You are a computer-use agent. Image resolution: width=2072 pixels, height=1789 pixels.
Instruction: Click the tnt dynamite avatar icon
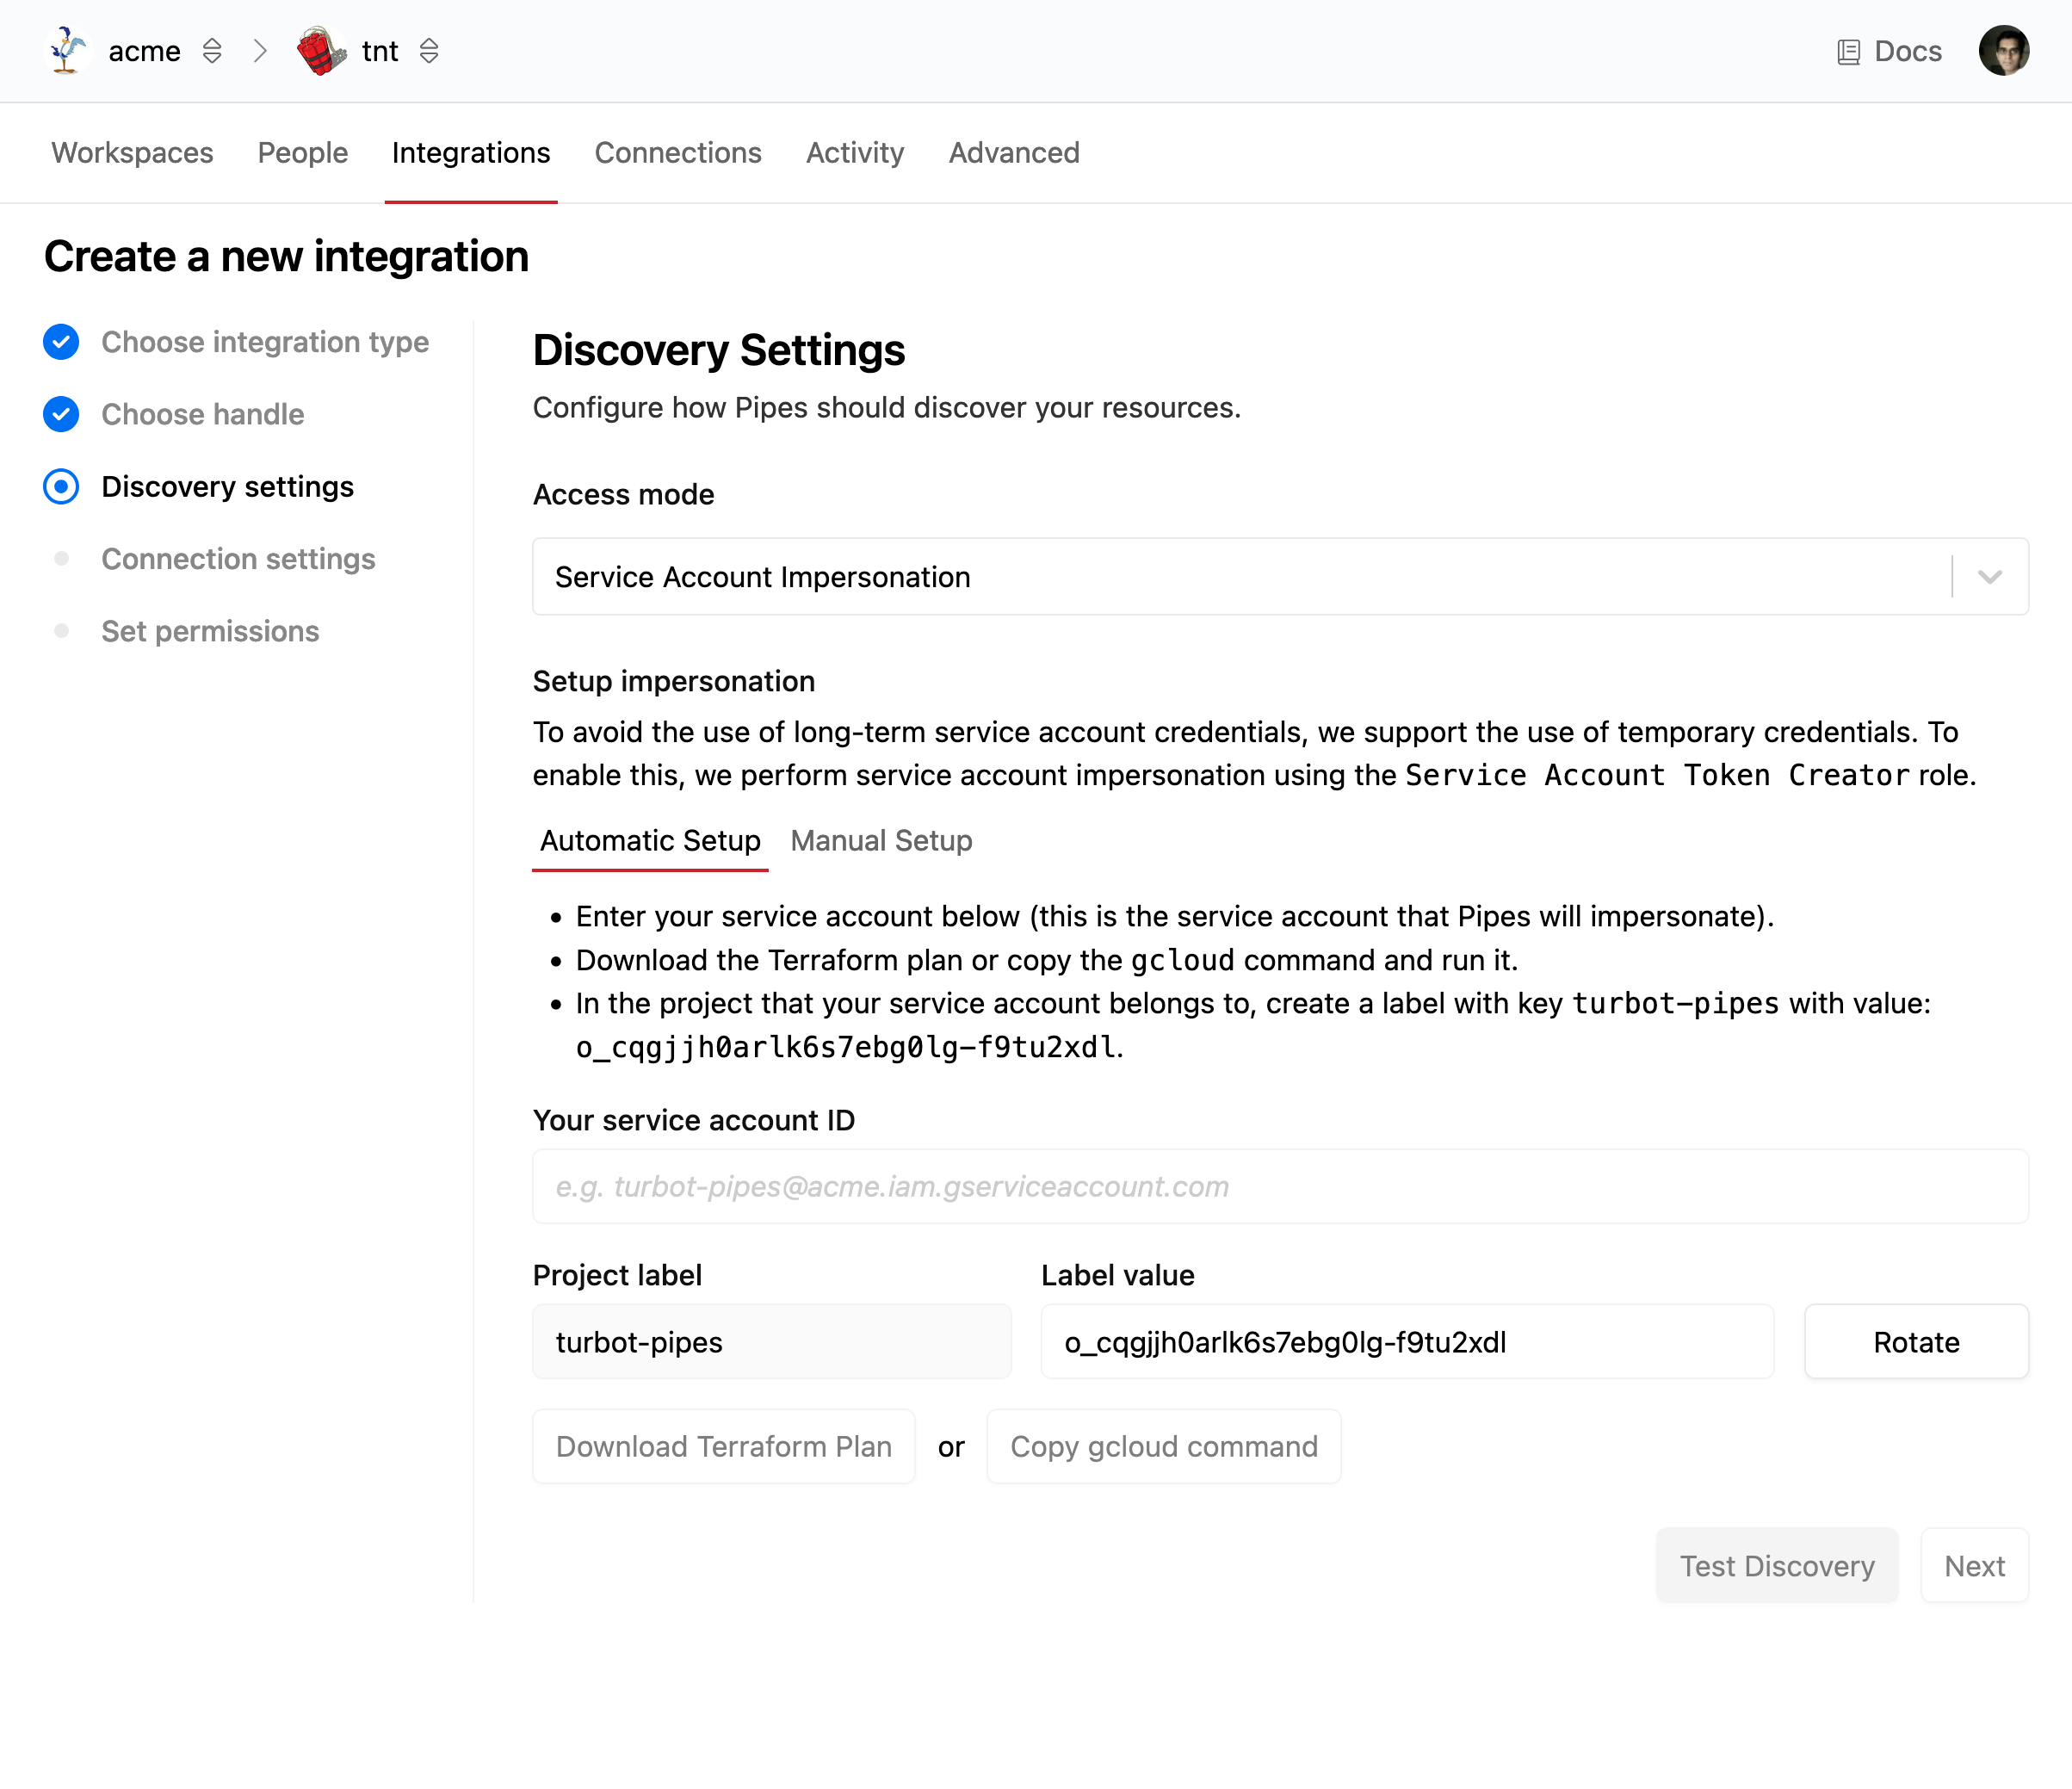(320, 50)
